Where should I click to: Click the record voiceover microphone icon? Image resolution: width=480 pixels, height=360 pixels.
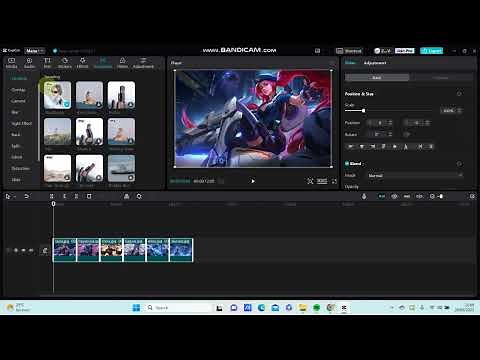[364, 196]
